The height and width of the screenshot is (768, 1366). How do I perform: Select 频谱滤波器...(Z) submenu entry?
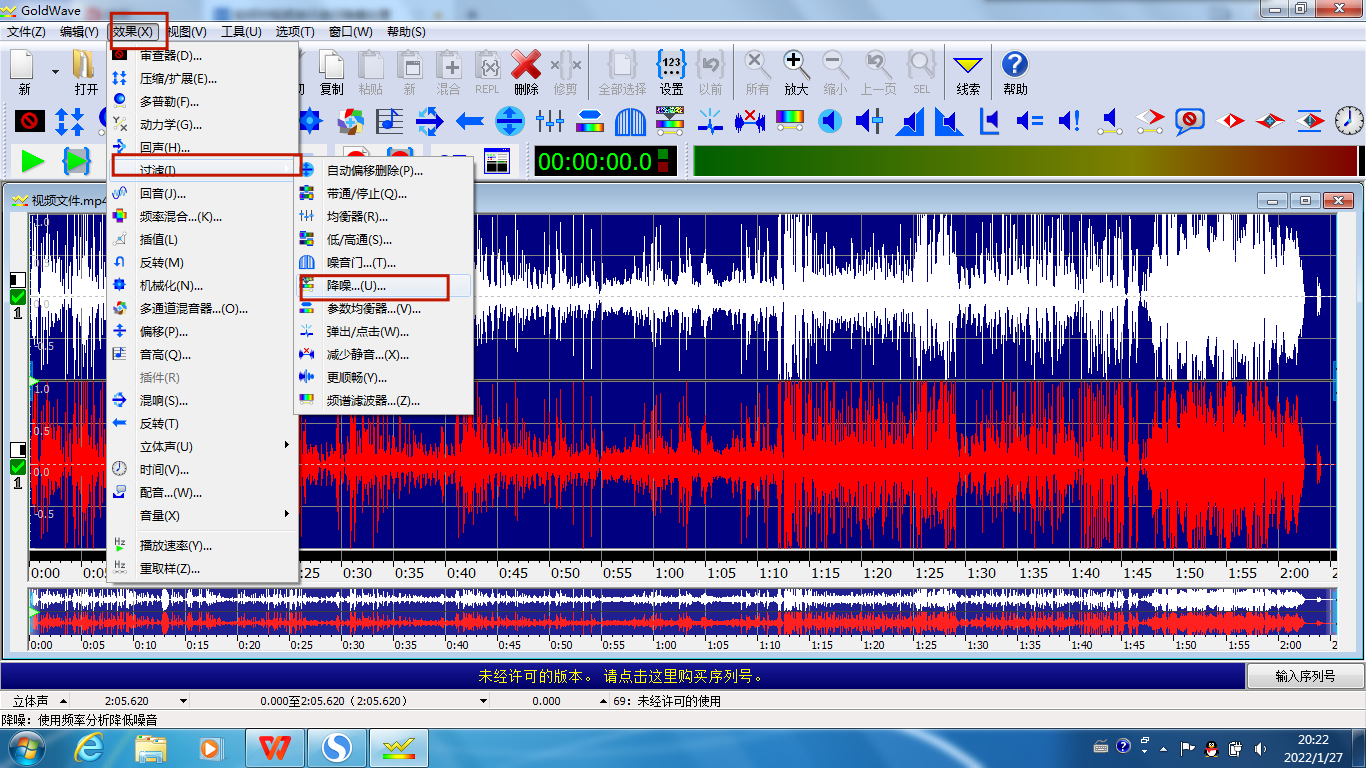(x=383, y=400)
